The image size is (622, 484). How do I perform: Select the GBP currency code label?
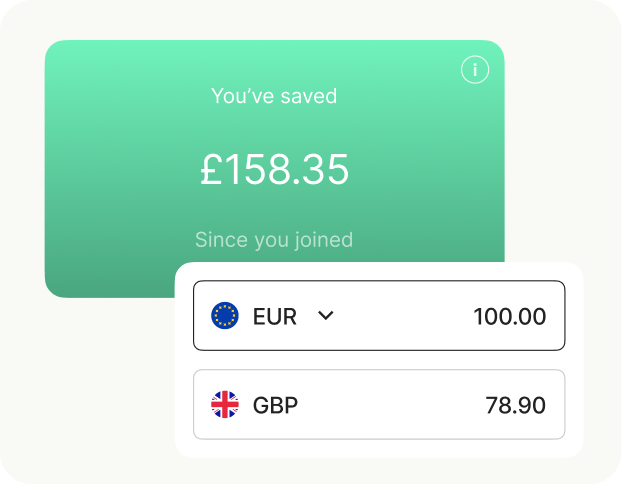(x=276, y=405)
